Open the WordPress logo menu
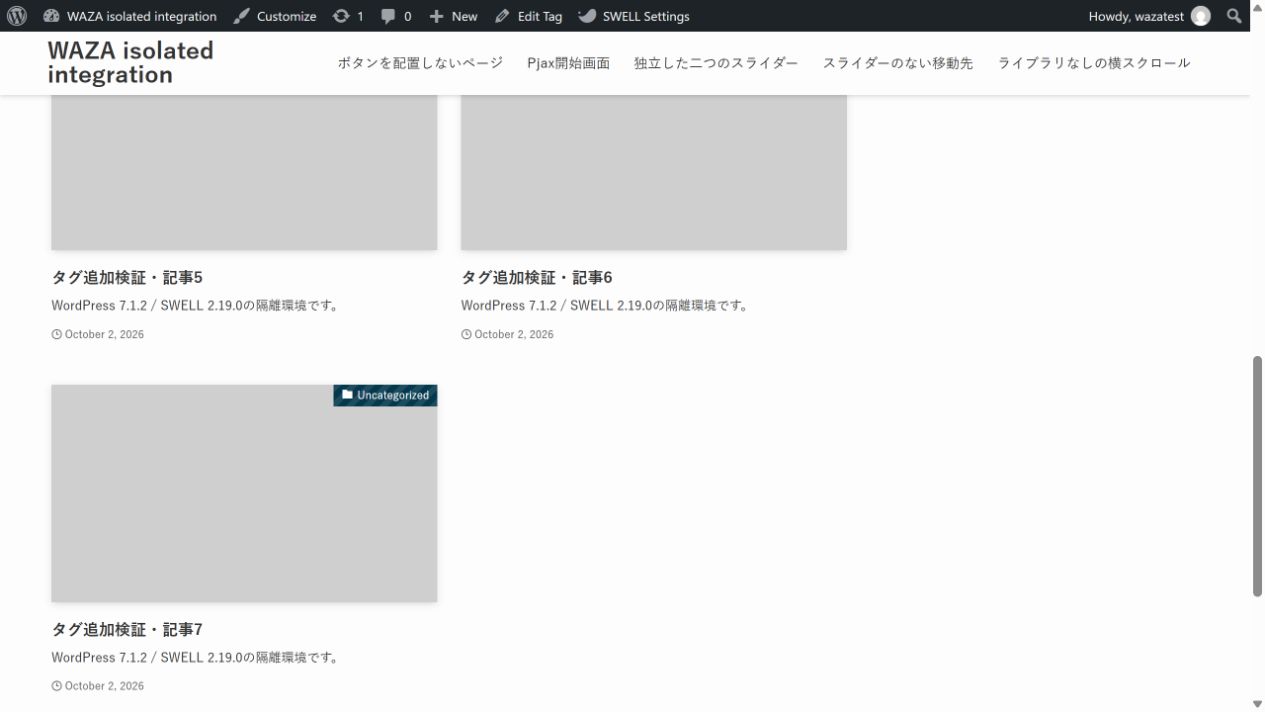 tap(17, 16)
